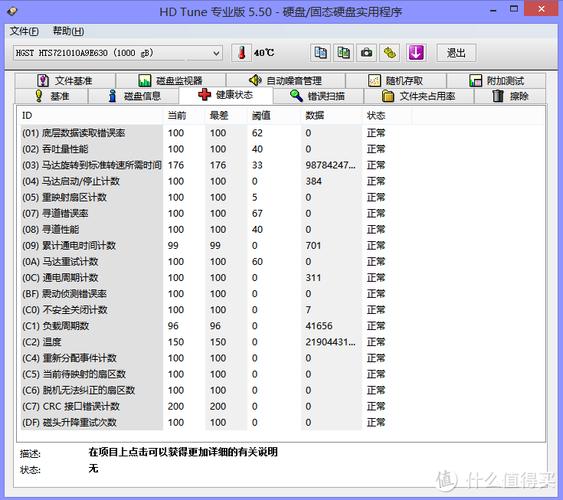Click the 数据 column header
The image size is (563, 500).
(x=331, y=116)
